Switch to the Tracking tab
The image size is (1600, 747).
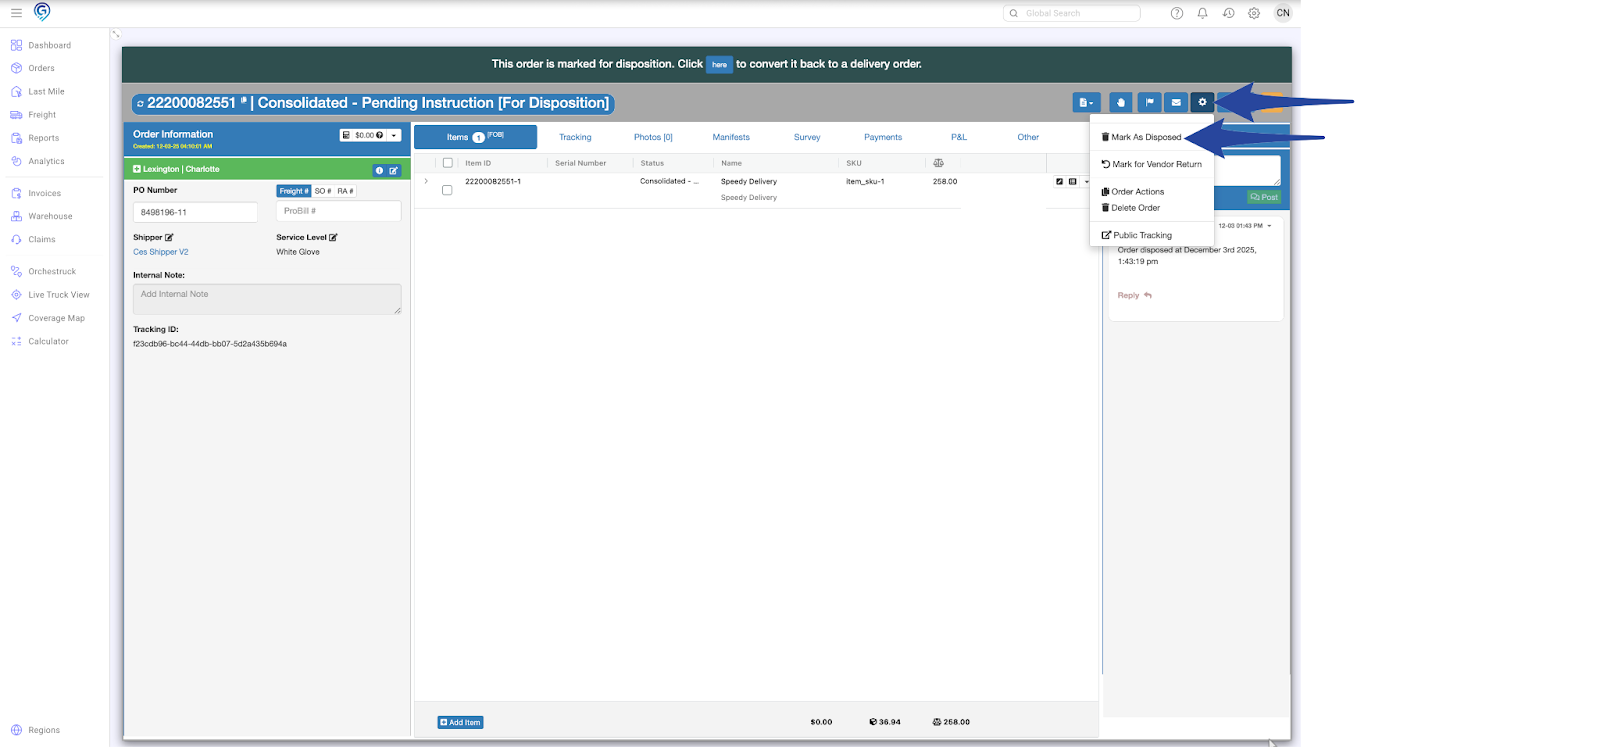click(x=575, y=137)
